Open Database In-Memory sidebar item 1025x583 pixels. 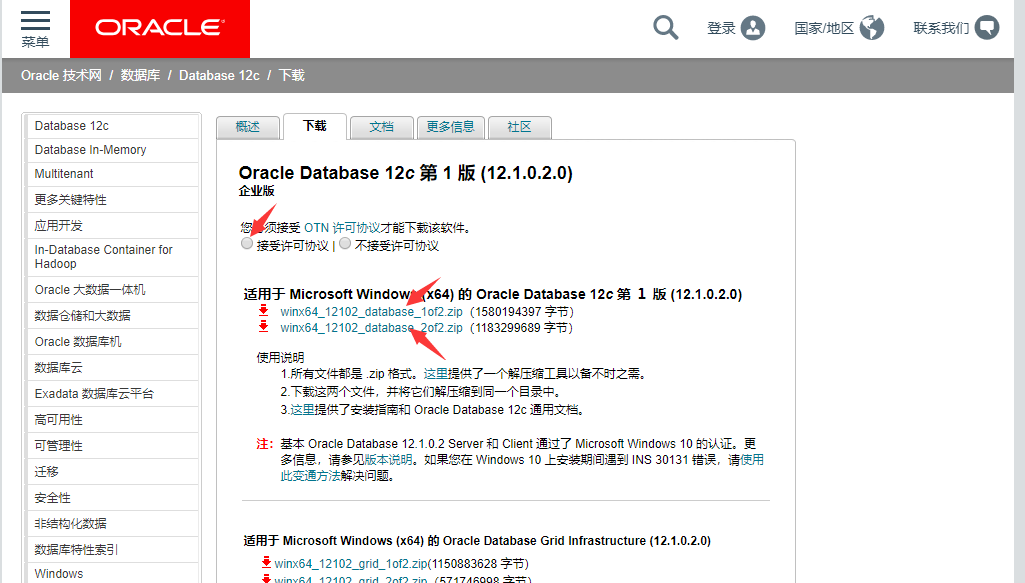pos(112,150)
